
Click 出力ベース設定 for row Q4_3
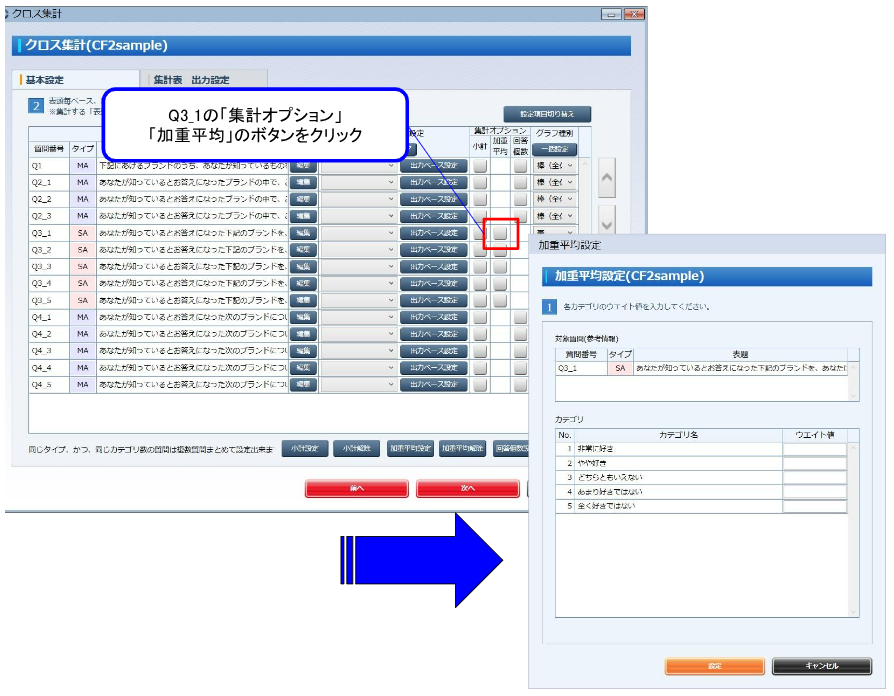tap(433, 351)
